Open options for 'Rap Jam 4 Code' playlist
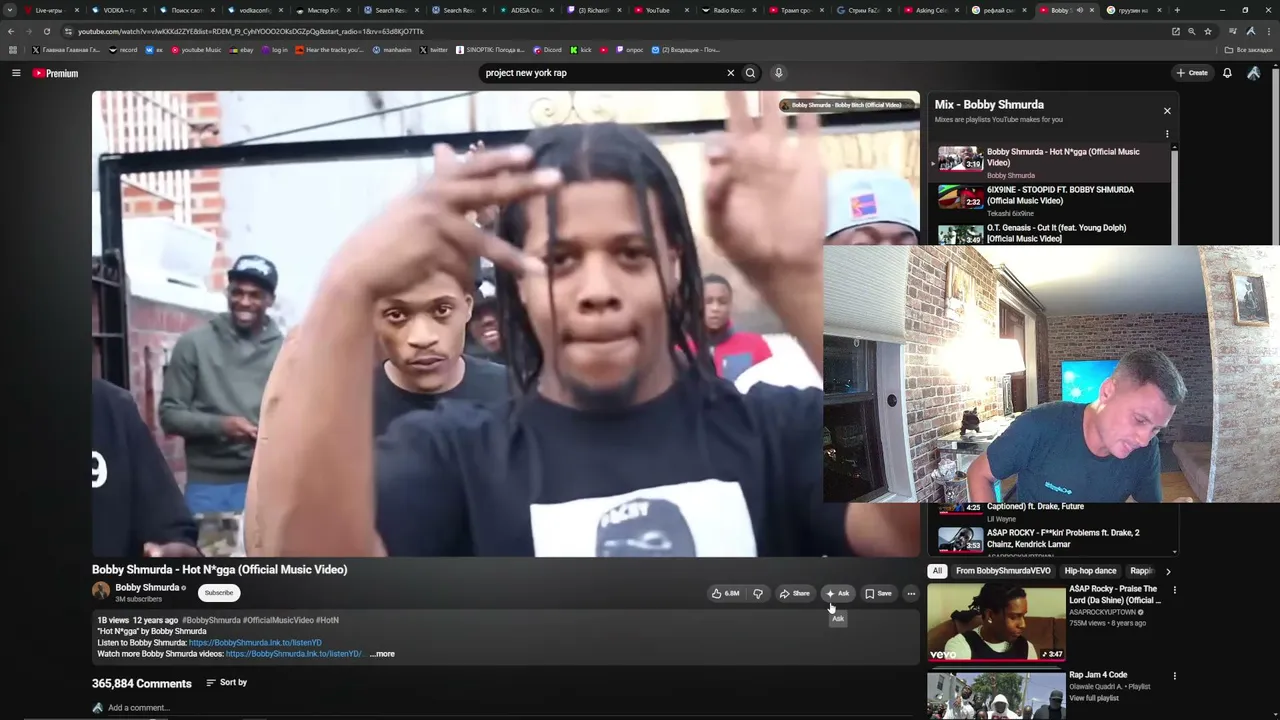The image size is (1280, 720). [x=1174, y=676]
